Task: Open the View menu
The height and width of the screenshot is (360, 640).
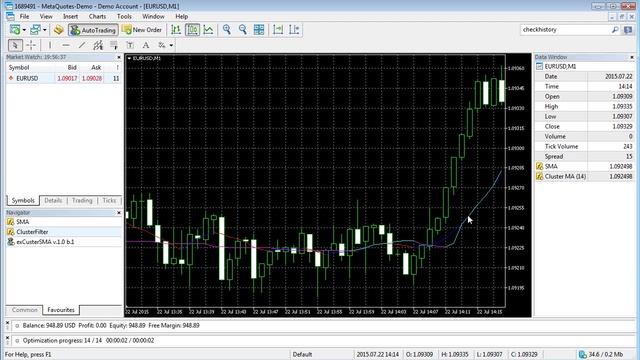Action: click(46, 16)
